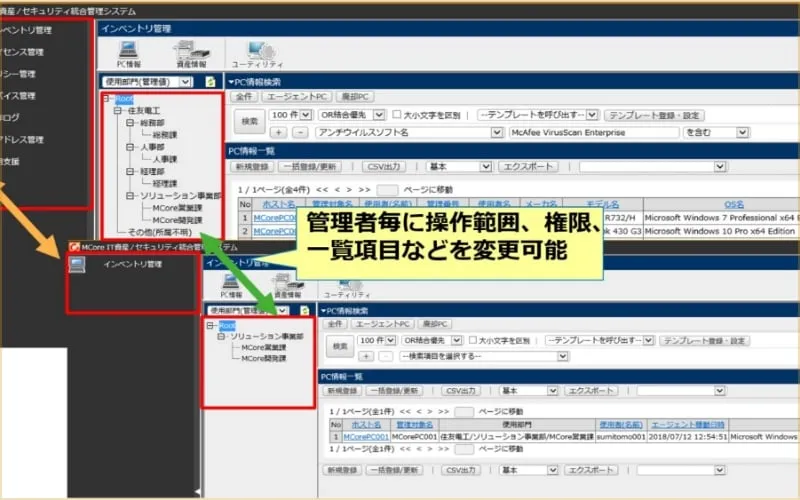The image size is (800, 500).
Task: Switch to エージェントPC filter in upper window
Action: click(x=297, y=96)
